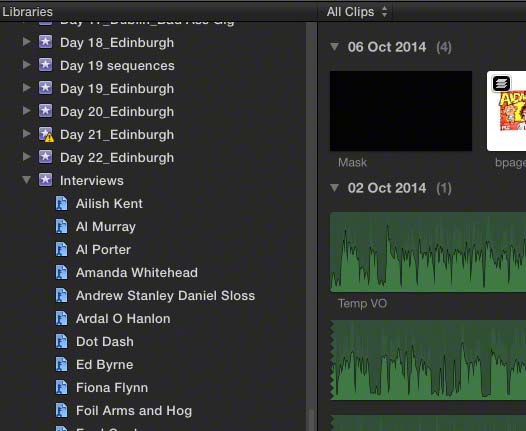Click the Temp VO clip name label
The width and height of the screenshot is (526, 431).
[363, 304]
